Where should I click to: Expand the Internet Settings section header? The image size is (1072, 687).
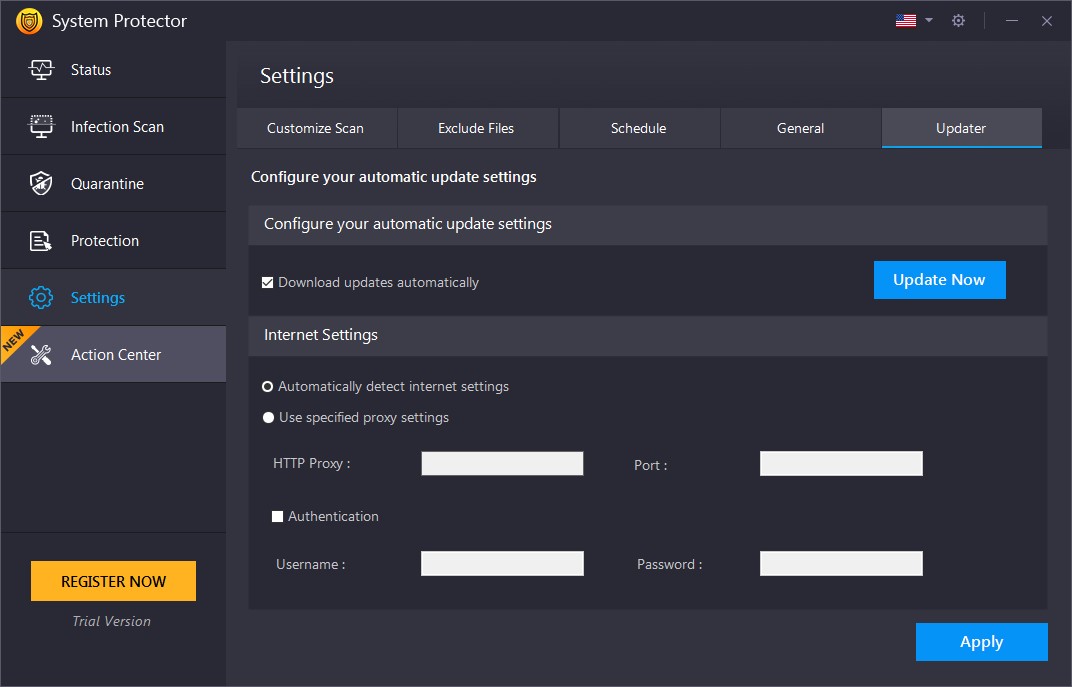(x=319, y=335)
